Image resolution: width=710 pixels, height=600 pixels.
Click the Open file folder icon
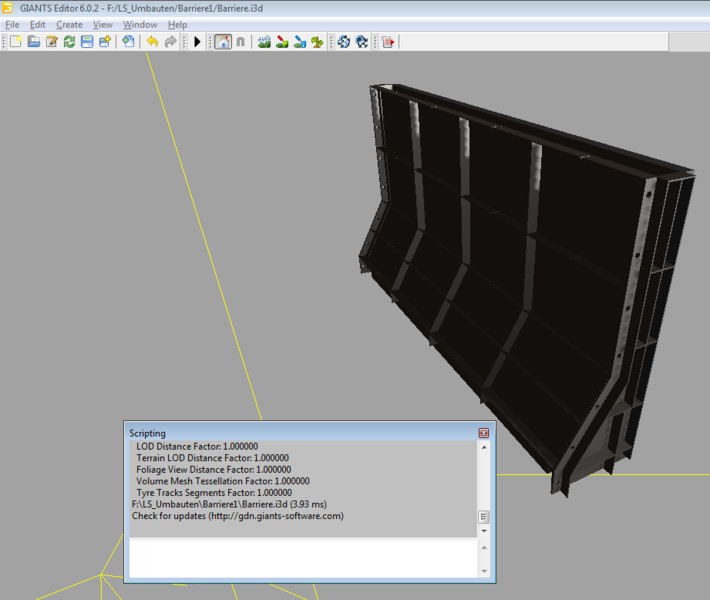(x=33, y=42)
